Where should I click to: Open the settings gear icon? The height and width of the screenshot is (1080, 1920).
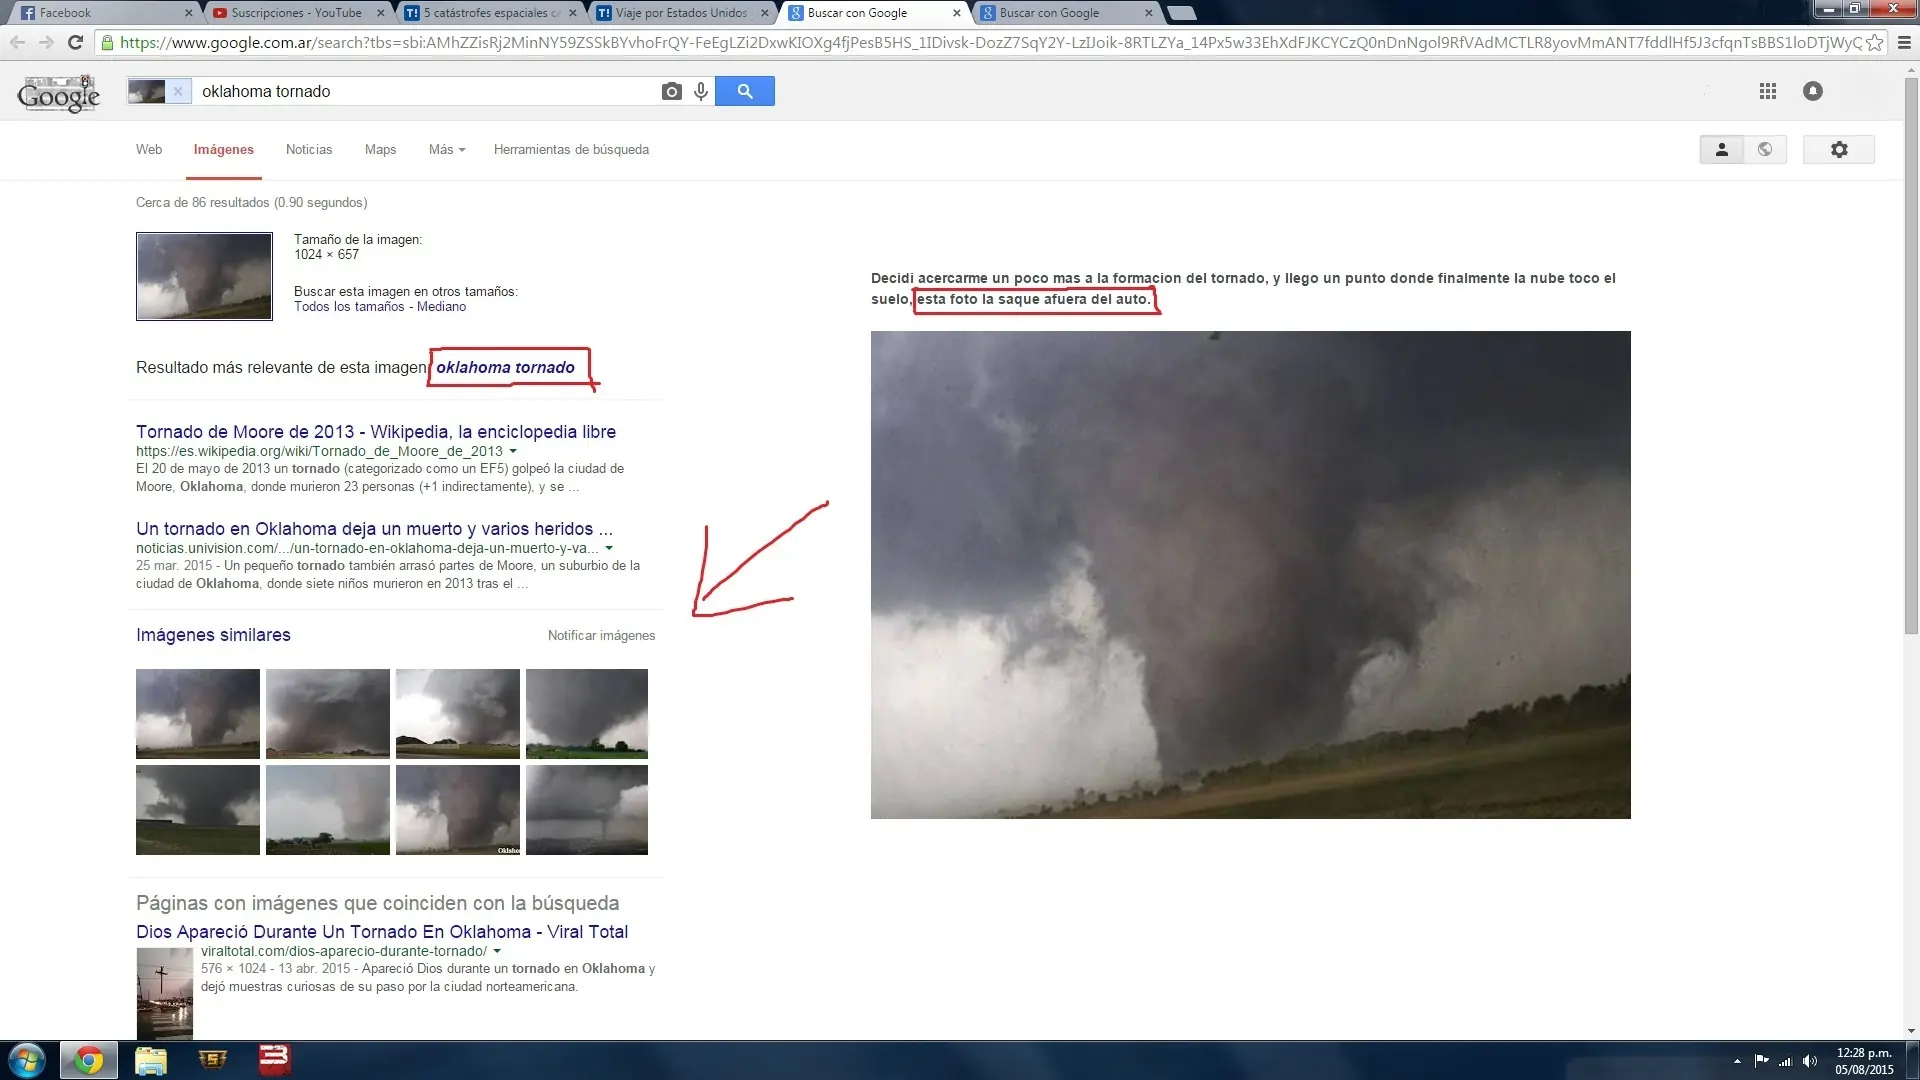tap(1838, 149)
